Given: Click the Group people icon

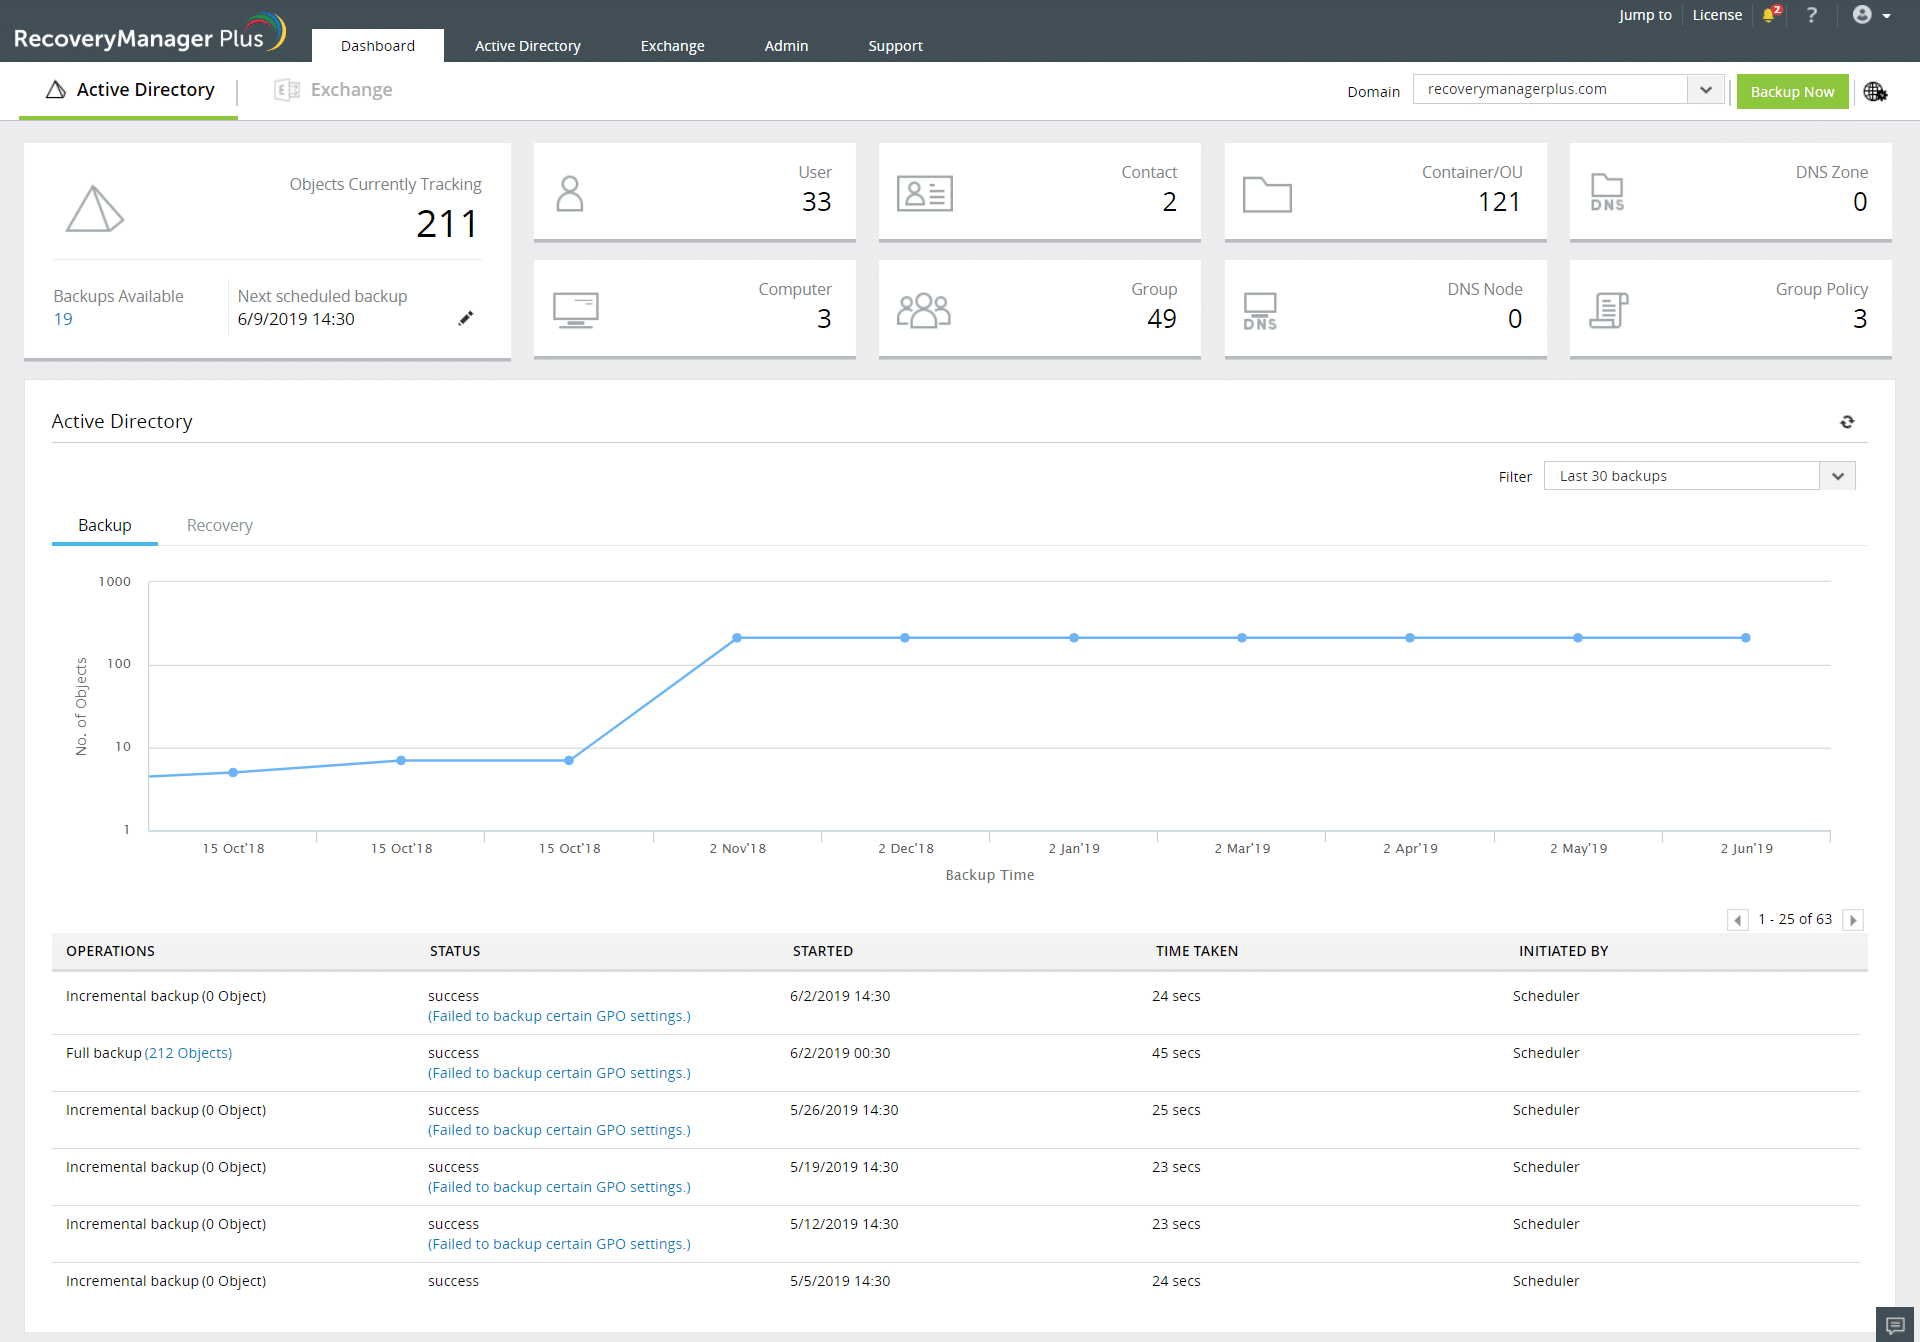Looking at the screenshot, I should (924, 310).
